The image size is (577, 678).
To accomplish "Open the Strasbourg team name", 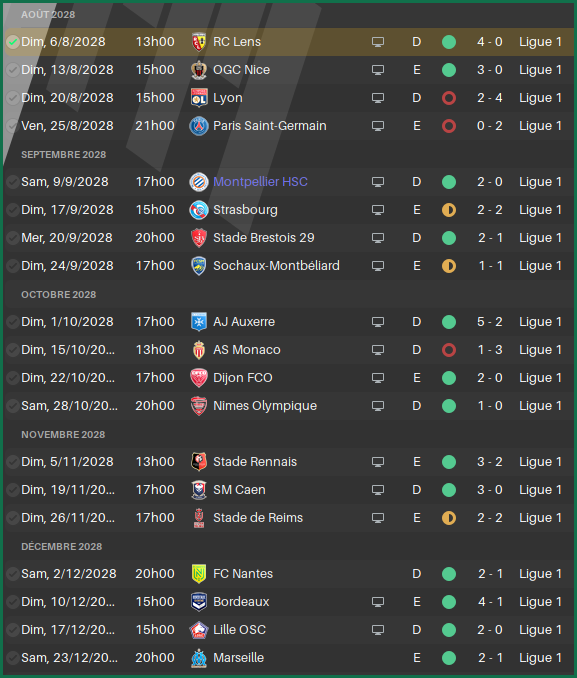I will (x=245, y=210).
